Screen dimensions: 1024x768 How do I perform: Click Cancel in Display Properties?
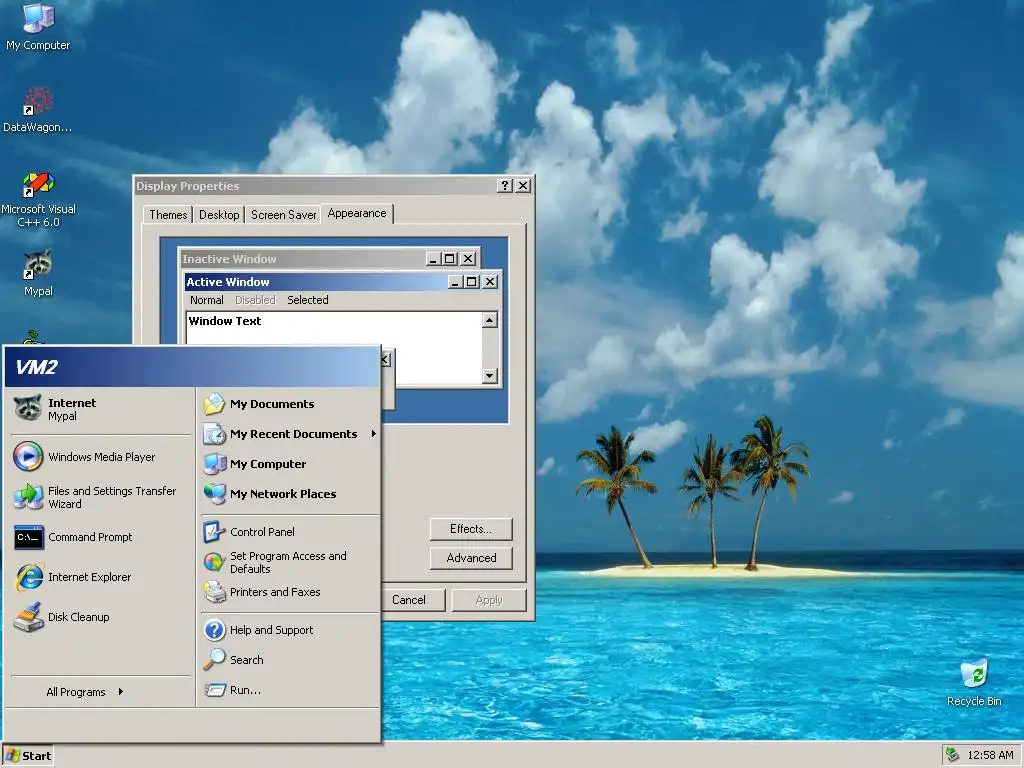[409, 600]
